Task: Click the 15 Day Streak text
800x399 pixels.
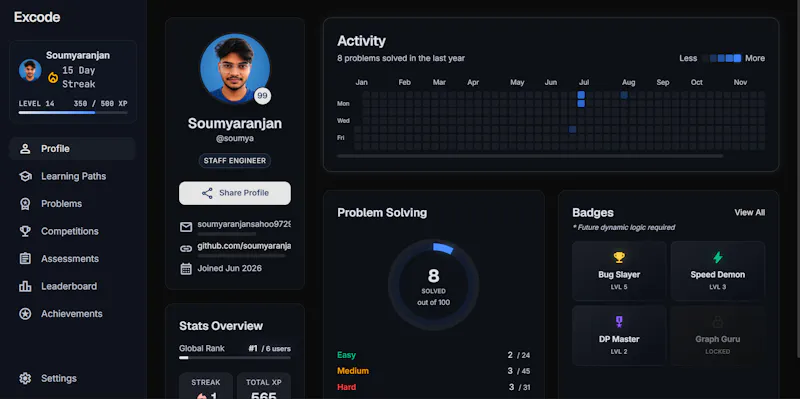Action: (79, 78)
